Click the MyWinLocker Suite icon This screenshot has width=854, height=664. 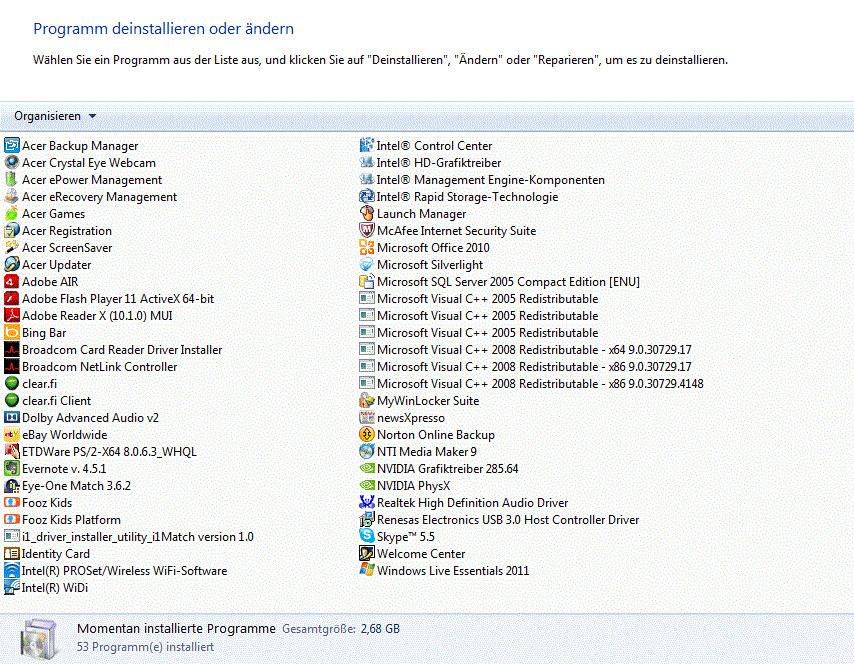coord(367,400)
